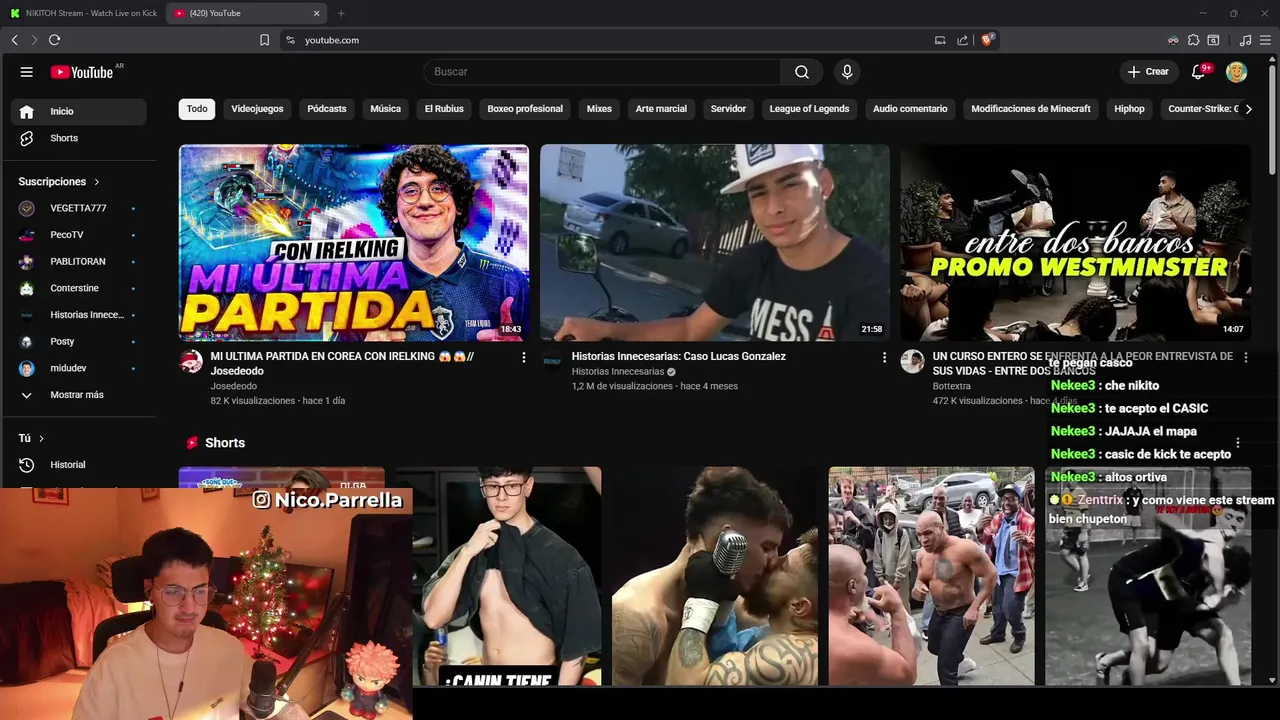Image resolution: width=1280 pixels, height=720 pixels.
Task: Click the search magnifier button
Action: click(x=802, y=72)
